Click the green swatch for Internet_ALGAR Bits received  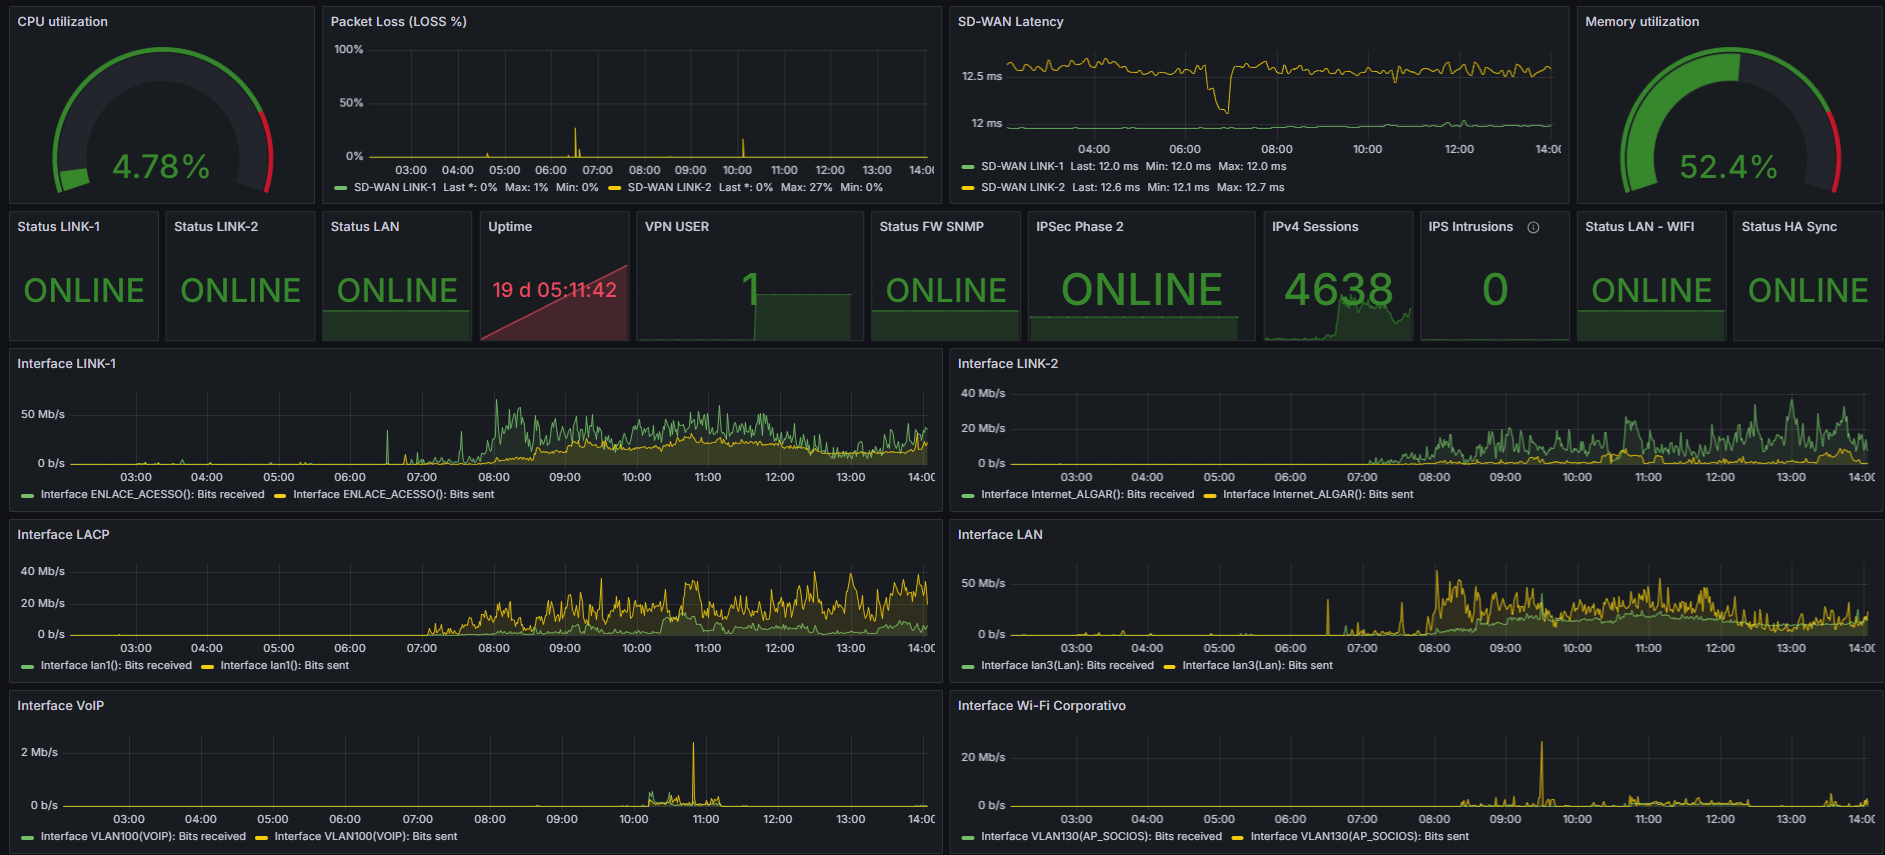[x=967, y=495]
